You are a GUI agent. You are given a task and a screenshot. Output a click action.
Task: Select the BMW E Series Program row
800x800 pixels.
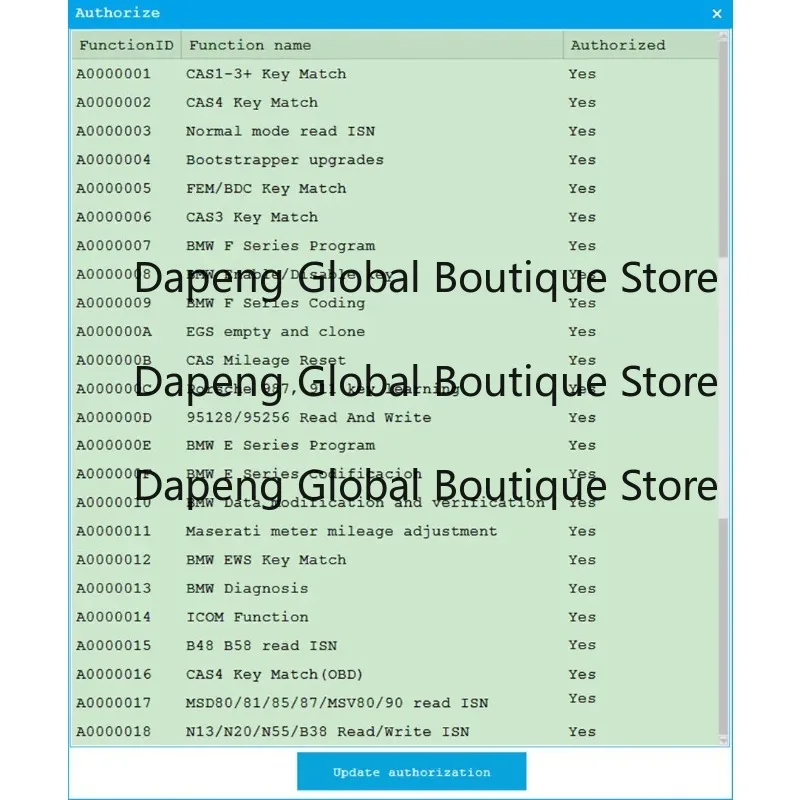click(x=395, y=445)
